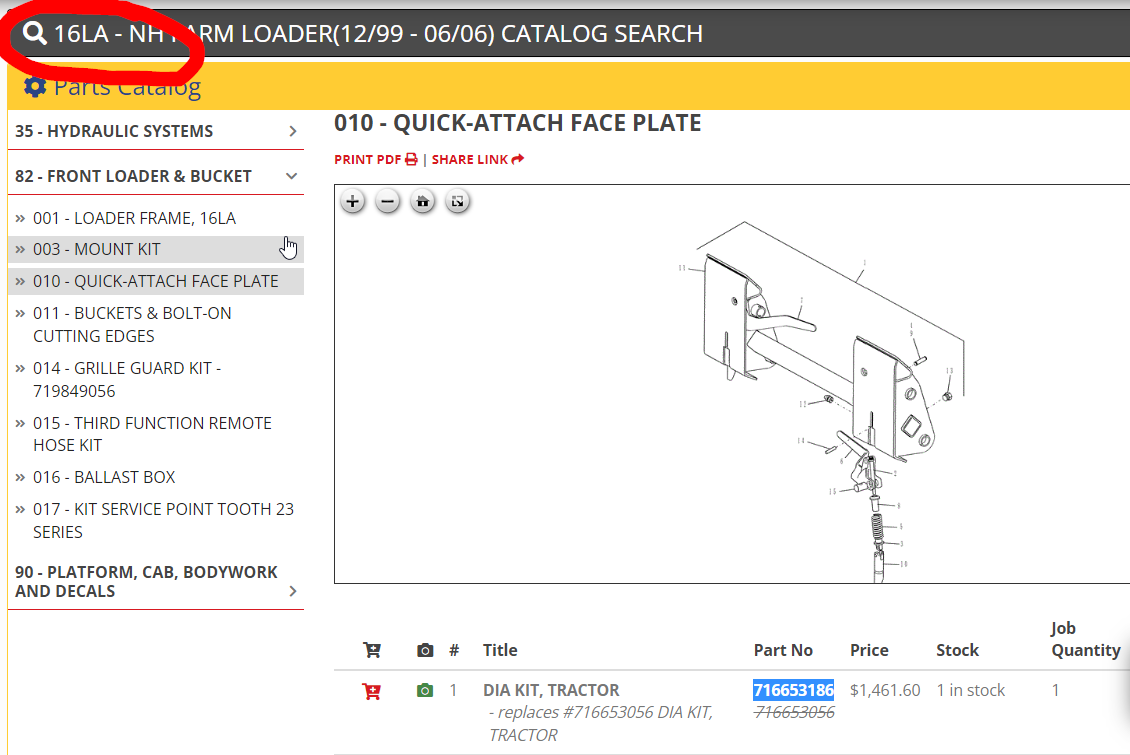
Task: Select 010 - QUICK-ATTACH FACE PLATE item
Action: (156, 281)
